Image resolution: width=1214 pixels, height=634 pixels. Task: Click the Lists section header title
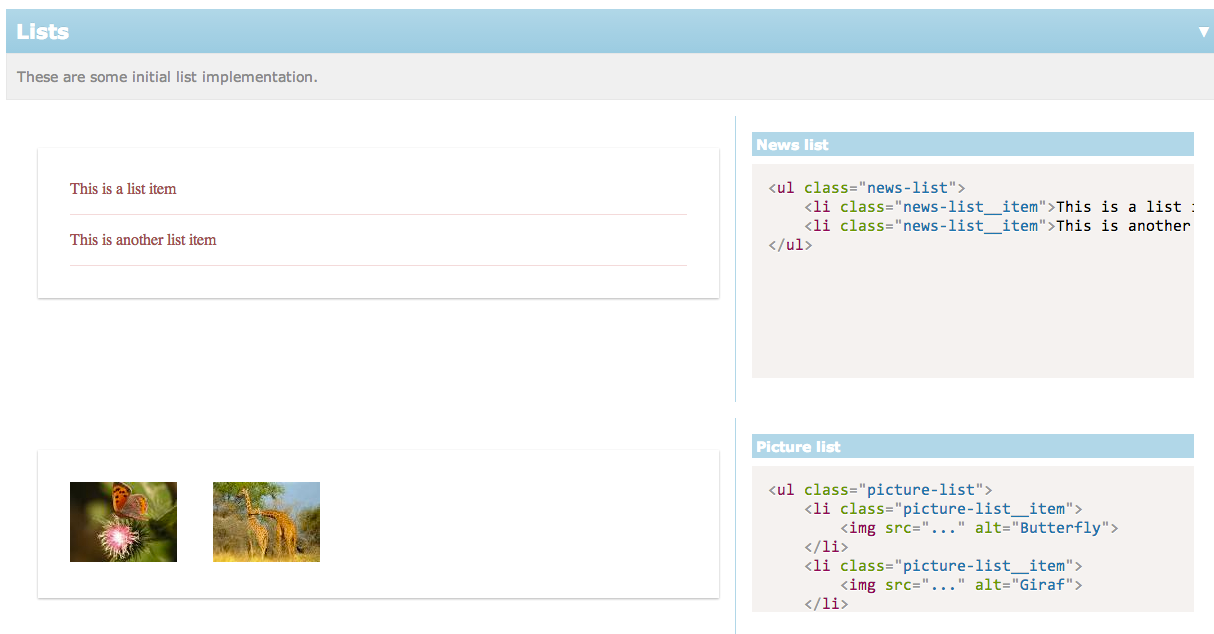(x=43, y=32)
